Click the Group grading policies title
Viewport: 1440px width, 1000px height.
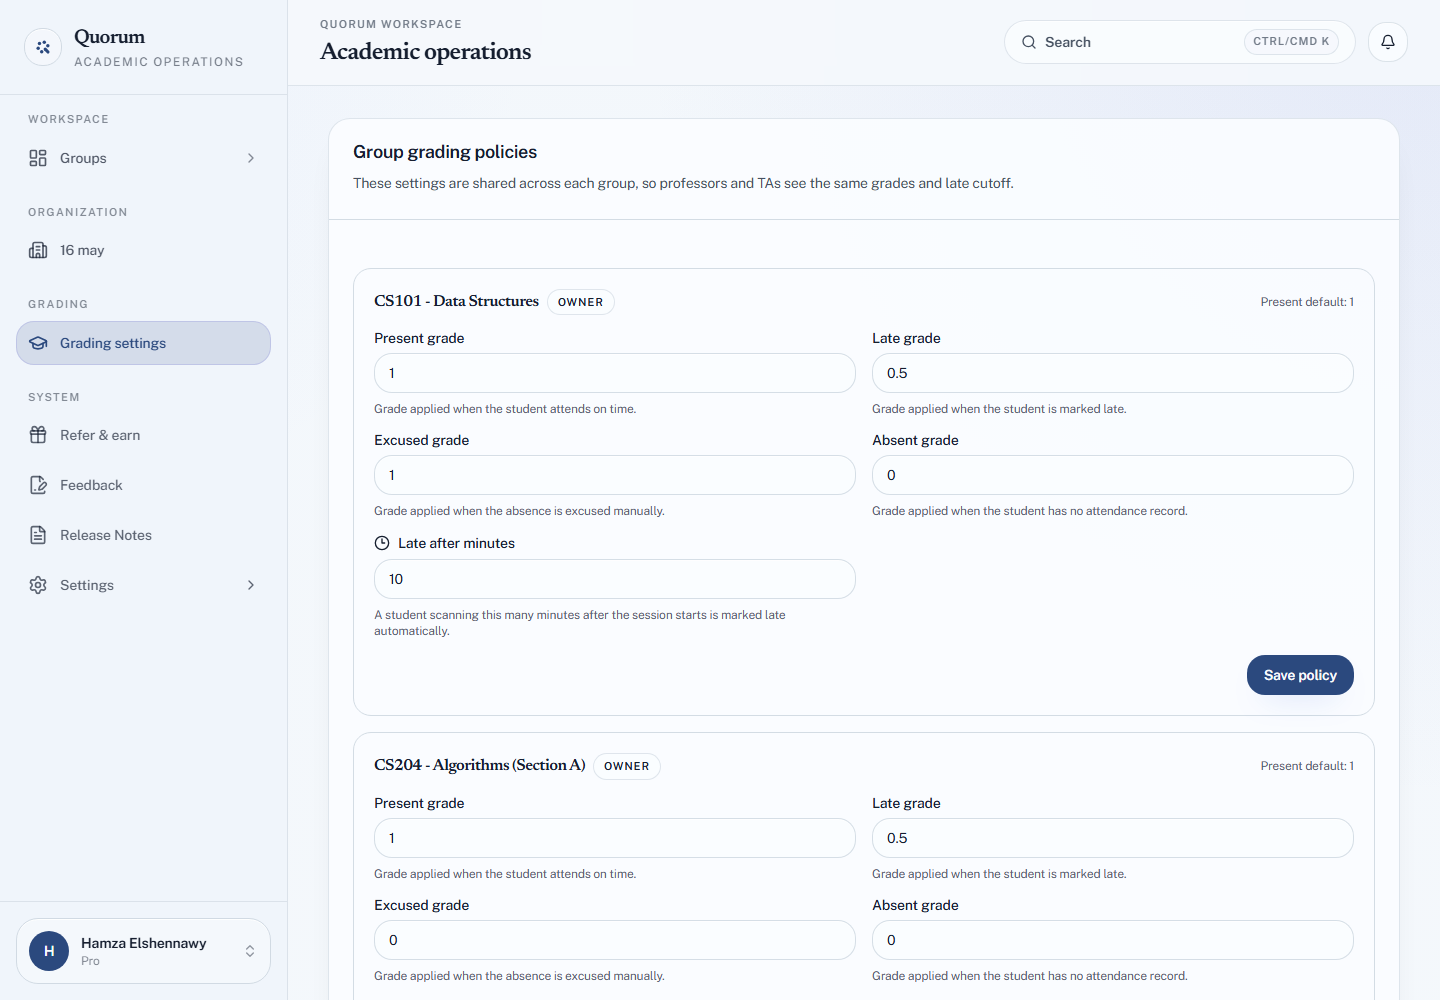[x=445, y=152]
